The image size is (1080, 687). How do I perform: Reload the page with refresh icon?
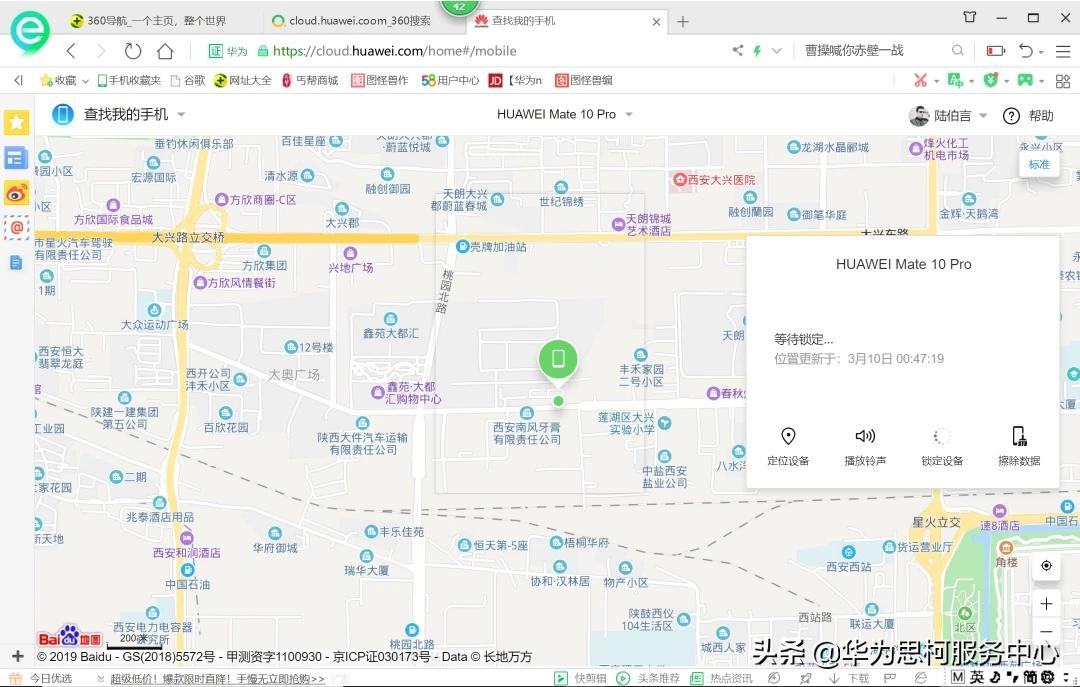(133, 50)
